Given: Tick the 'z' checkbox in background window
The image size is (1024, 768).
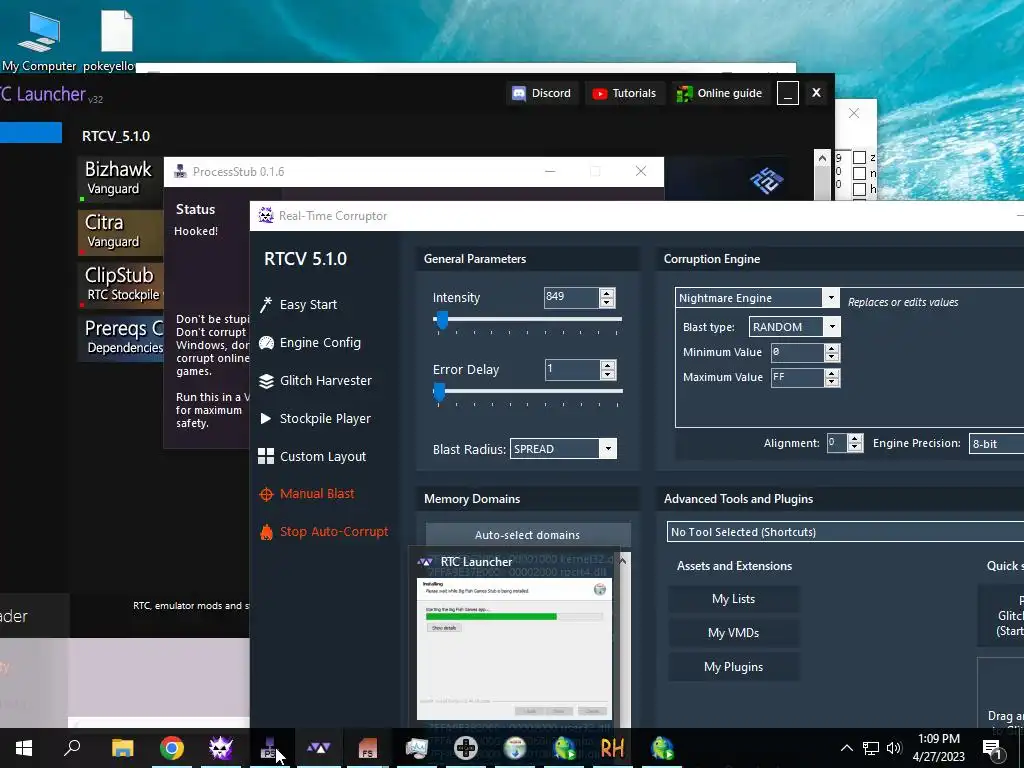Looking at the screenshot, I should 859,158.
